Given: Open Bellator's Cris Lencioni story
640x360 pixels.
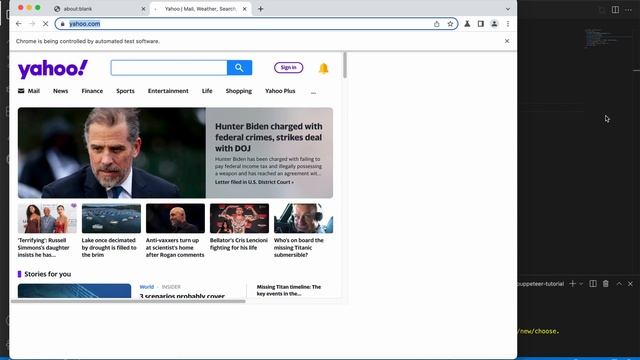Looking at the screenshot, I should [239, 244].
